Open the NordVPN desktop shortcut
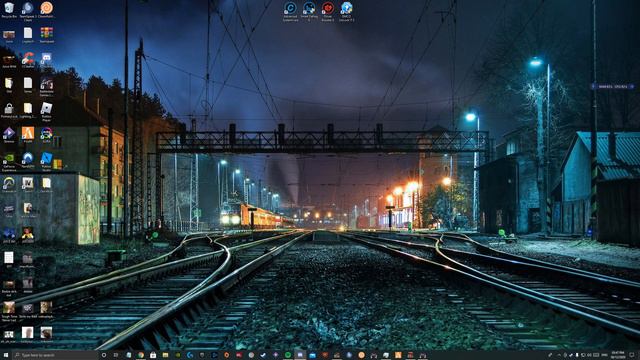Image resolution: width=640 pixels, height=360 pixels. (28, 160)
